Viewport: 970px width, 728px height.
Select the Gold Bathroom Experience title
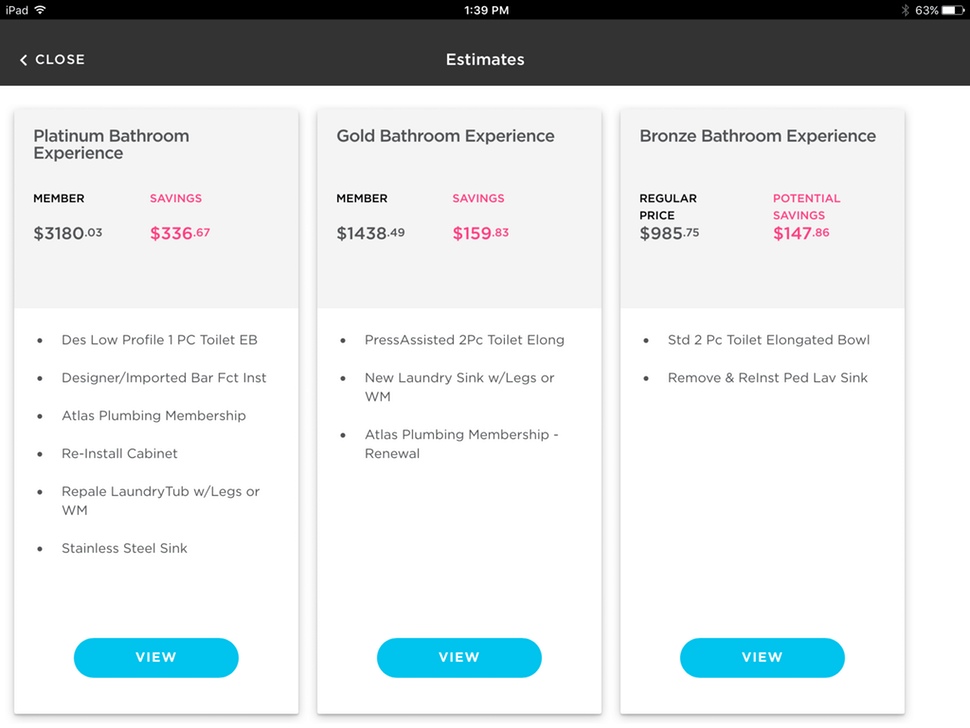pos(445,136)
